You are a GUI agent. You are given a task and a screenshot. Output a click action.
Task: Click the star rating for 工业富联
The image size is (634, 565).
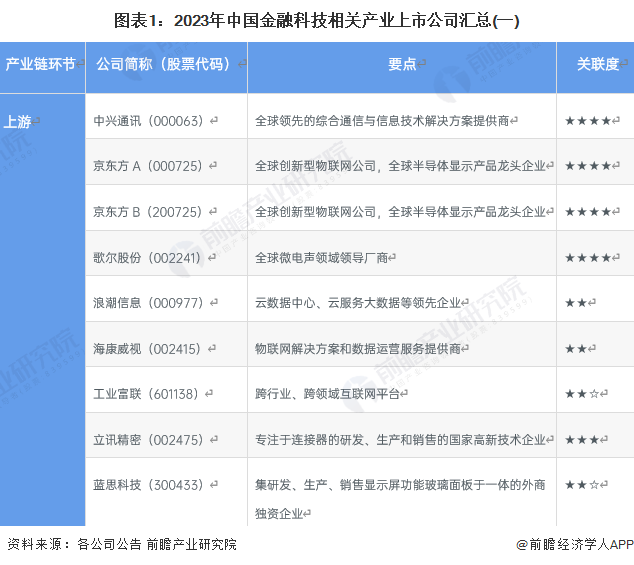coord(582,394)
